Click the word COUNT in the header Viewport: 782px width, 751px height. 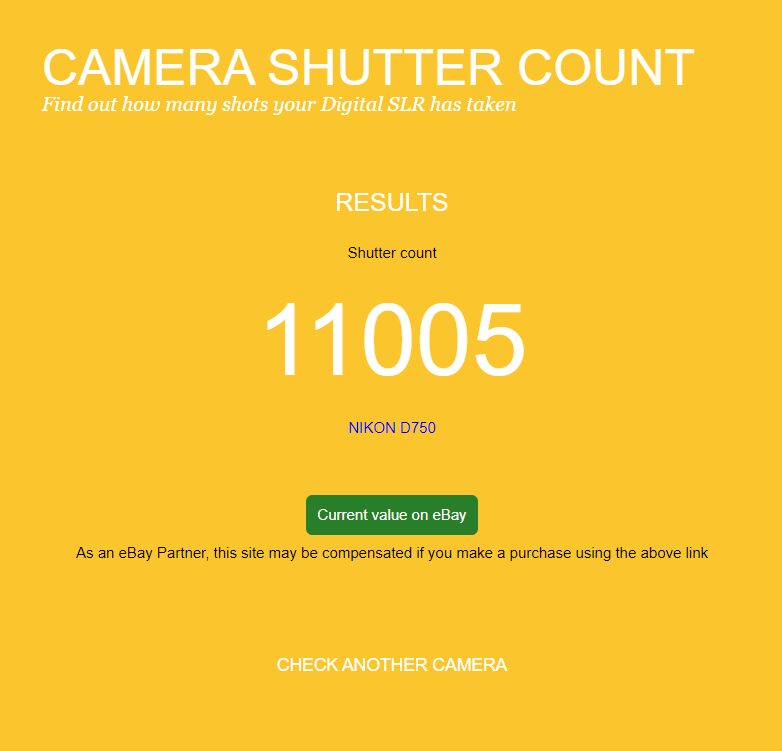606,67
